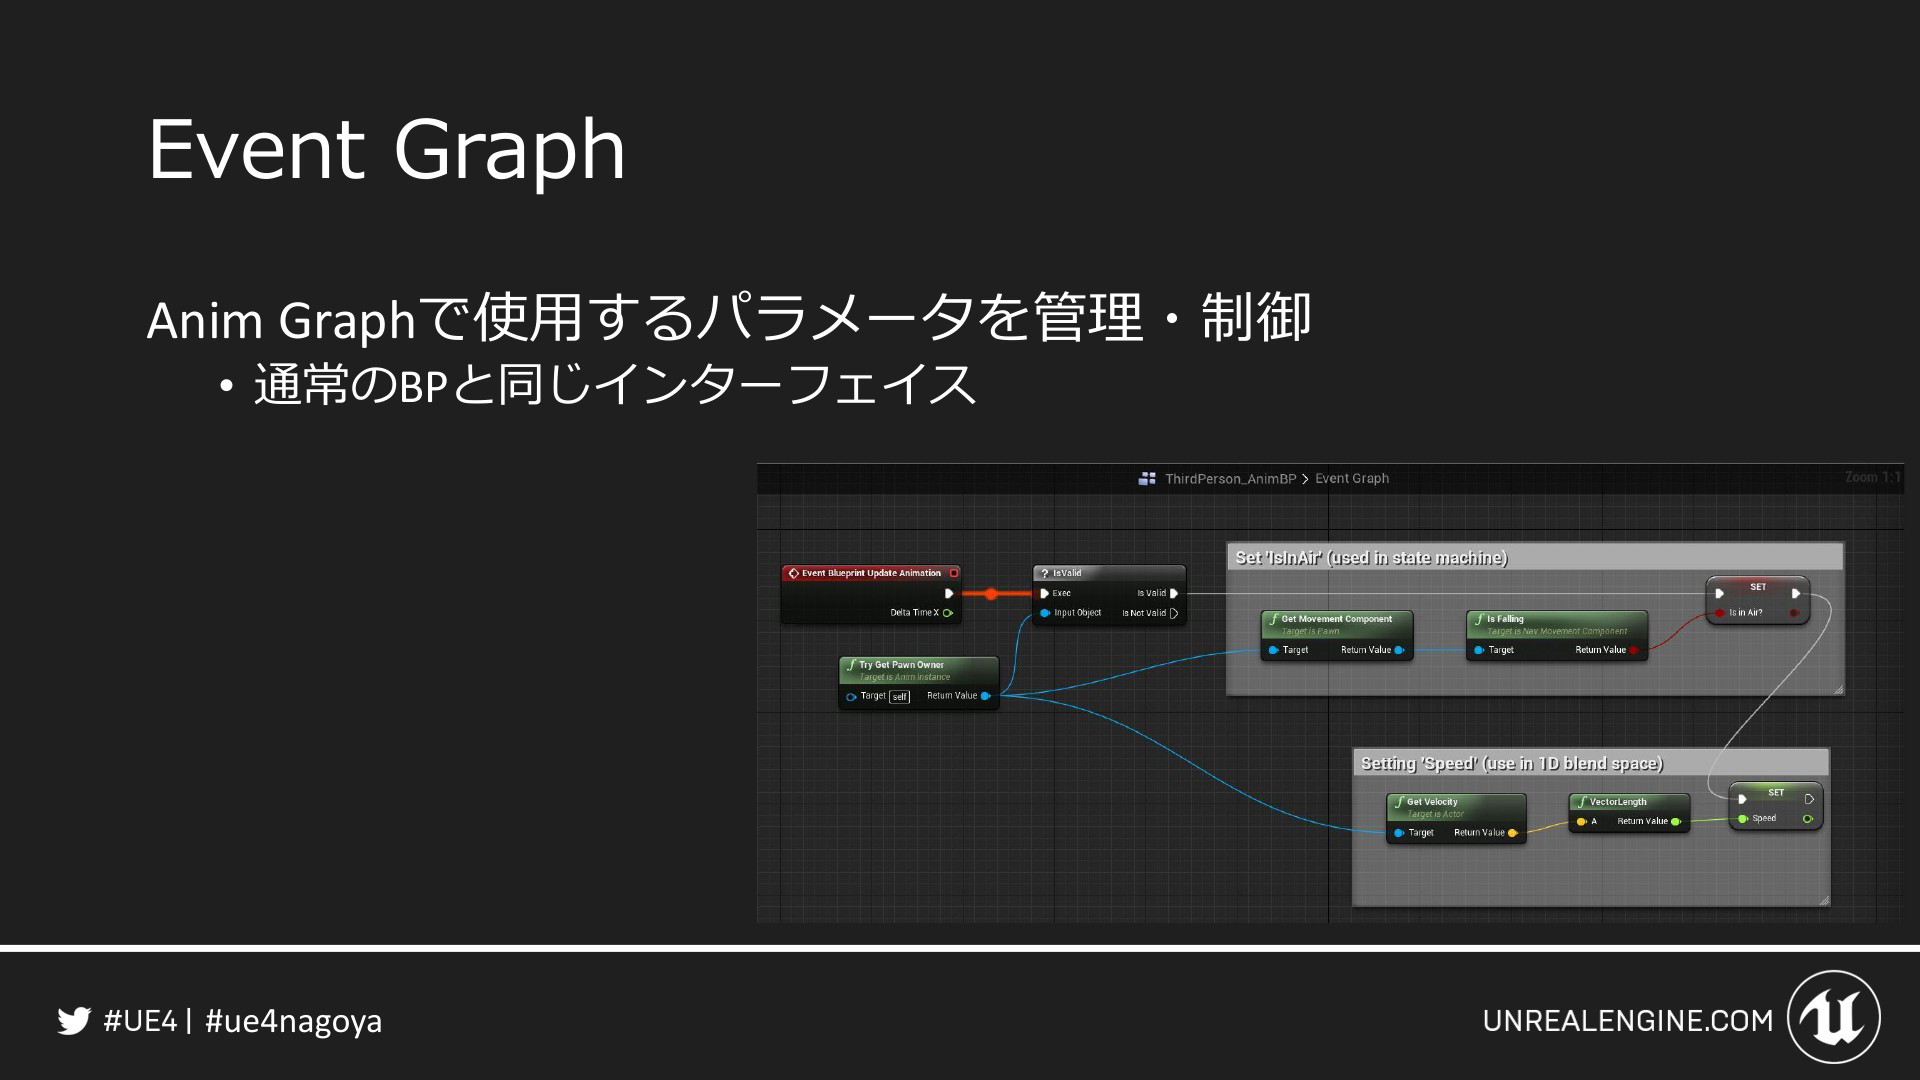Viewport: 1920px width, 1080px height.
Task: Click the self field on Try Get Pawn Owner
Action: pyautogui.click(x=900, y=697)
